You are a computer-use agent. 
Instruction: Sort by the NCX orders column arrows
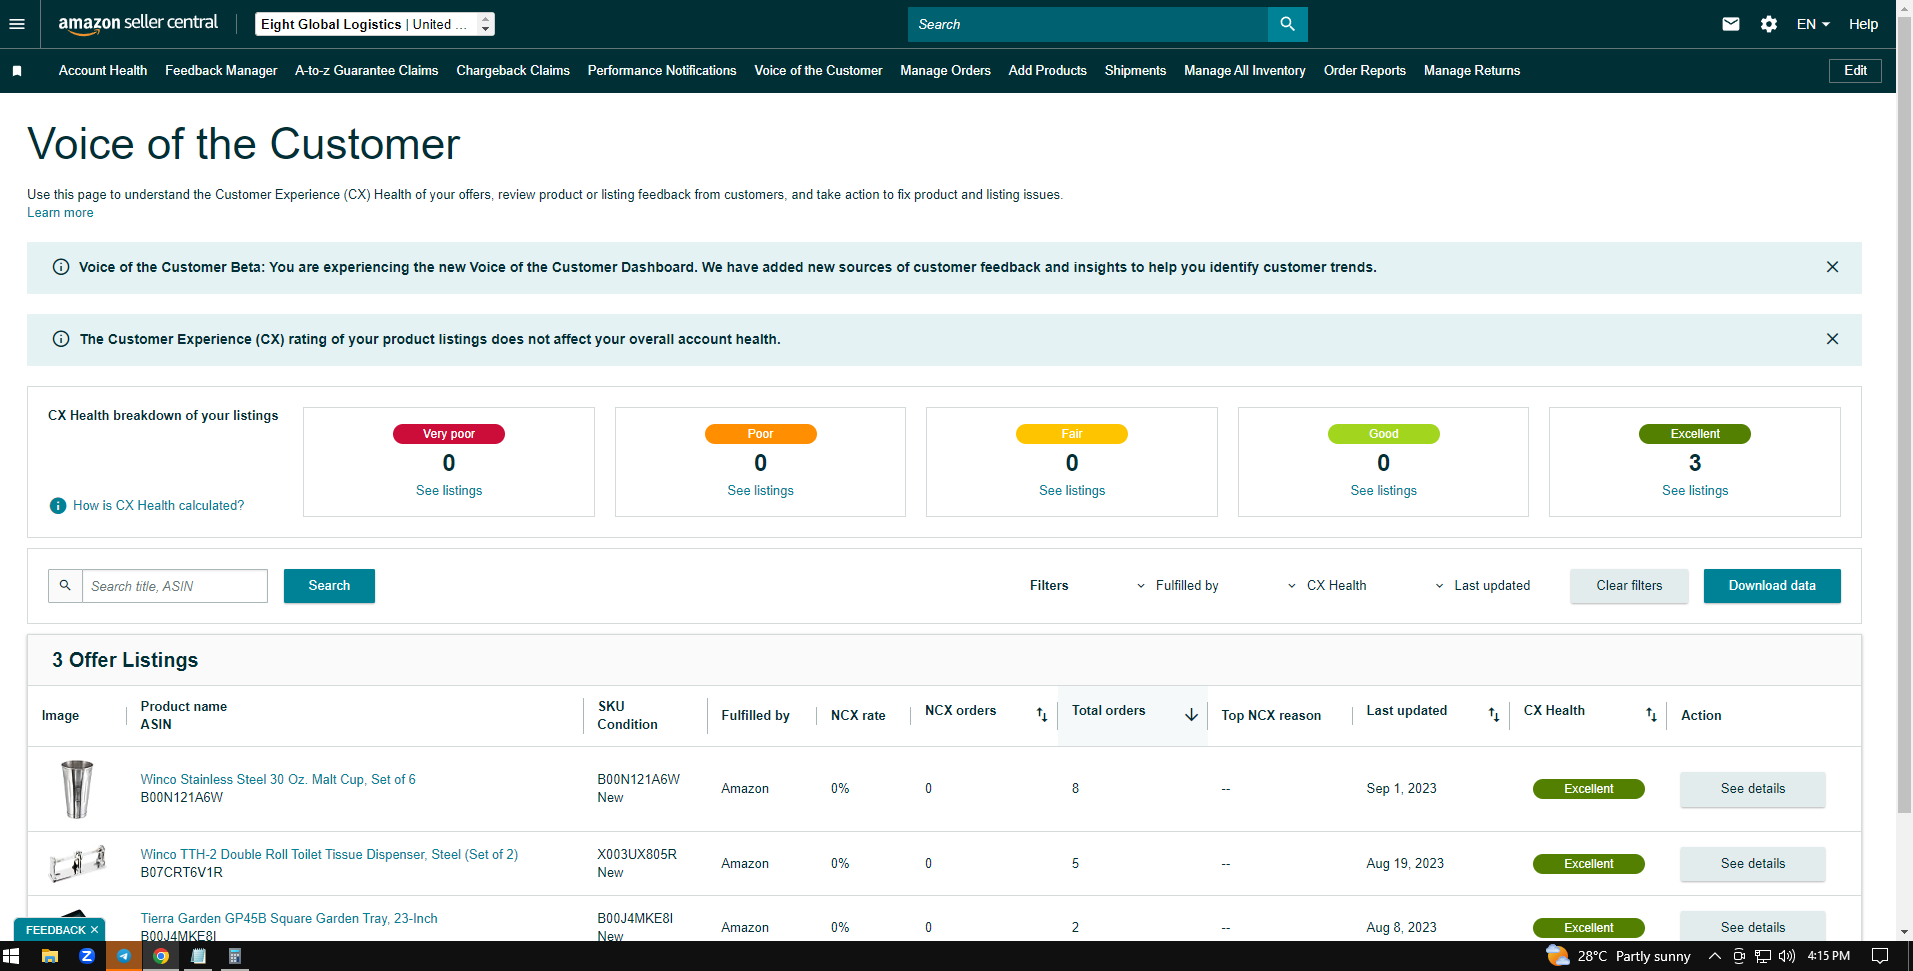(x=1042, y=714)
